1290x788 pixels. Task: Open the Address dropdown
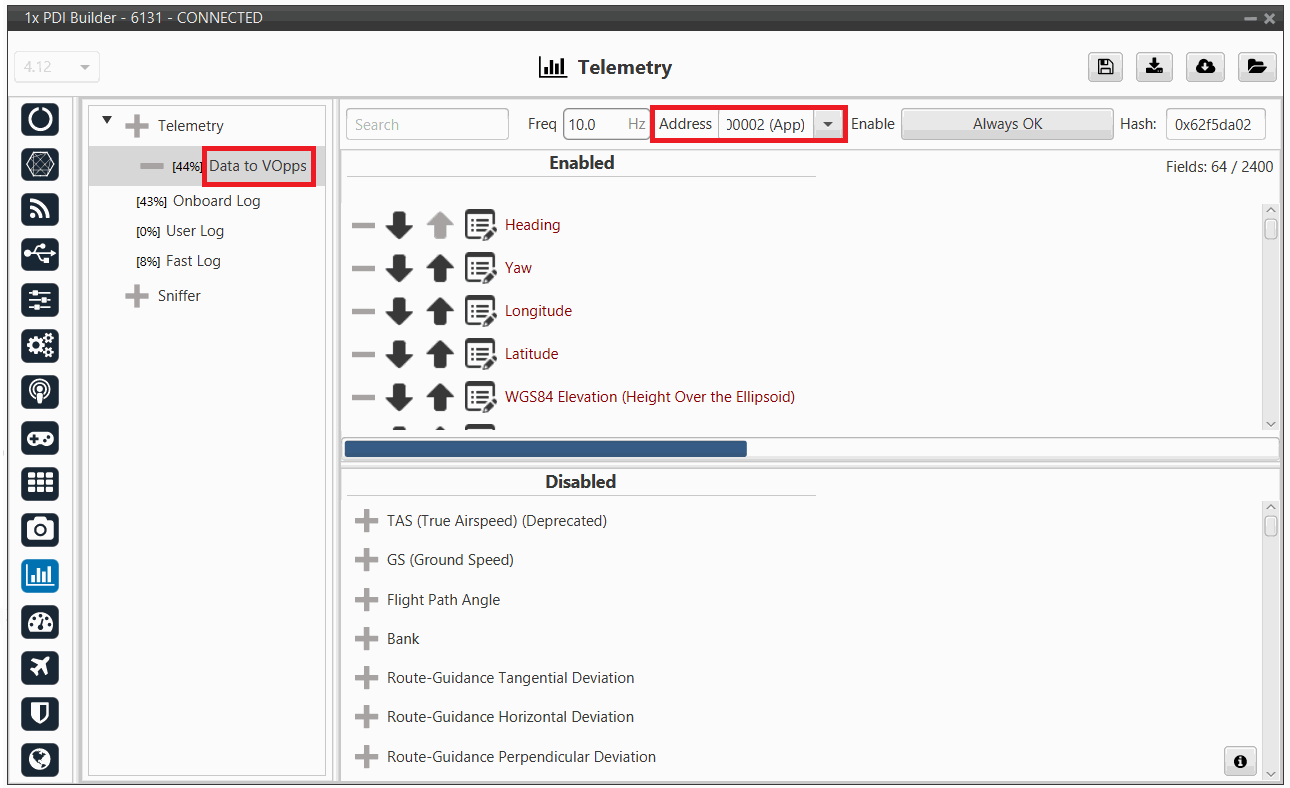827,125
